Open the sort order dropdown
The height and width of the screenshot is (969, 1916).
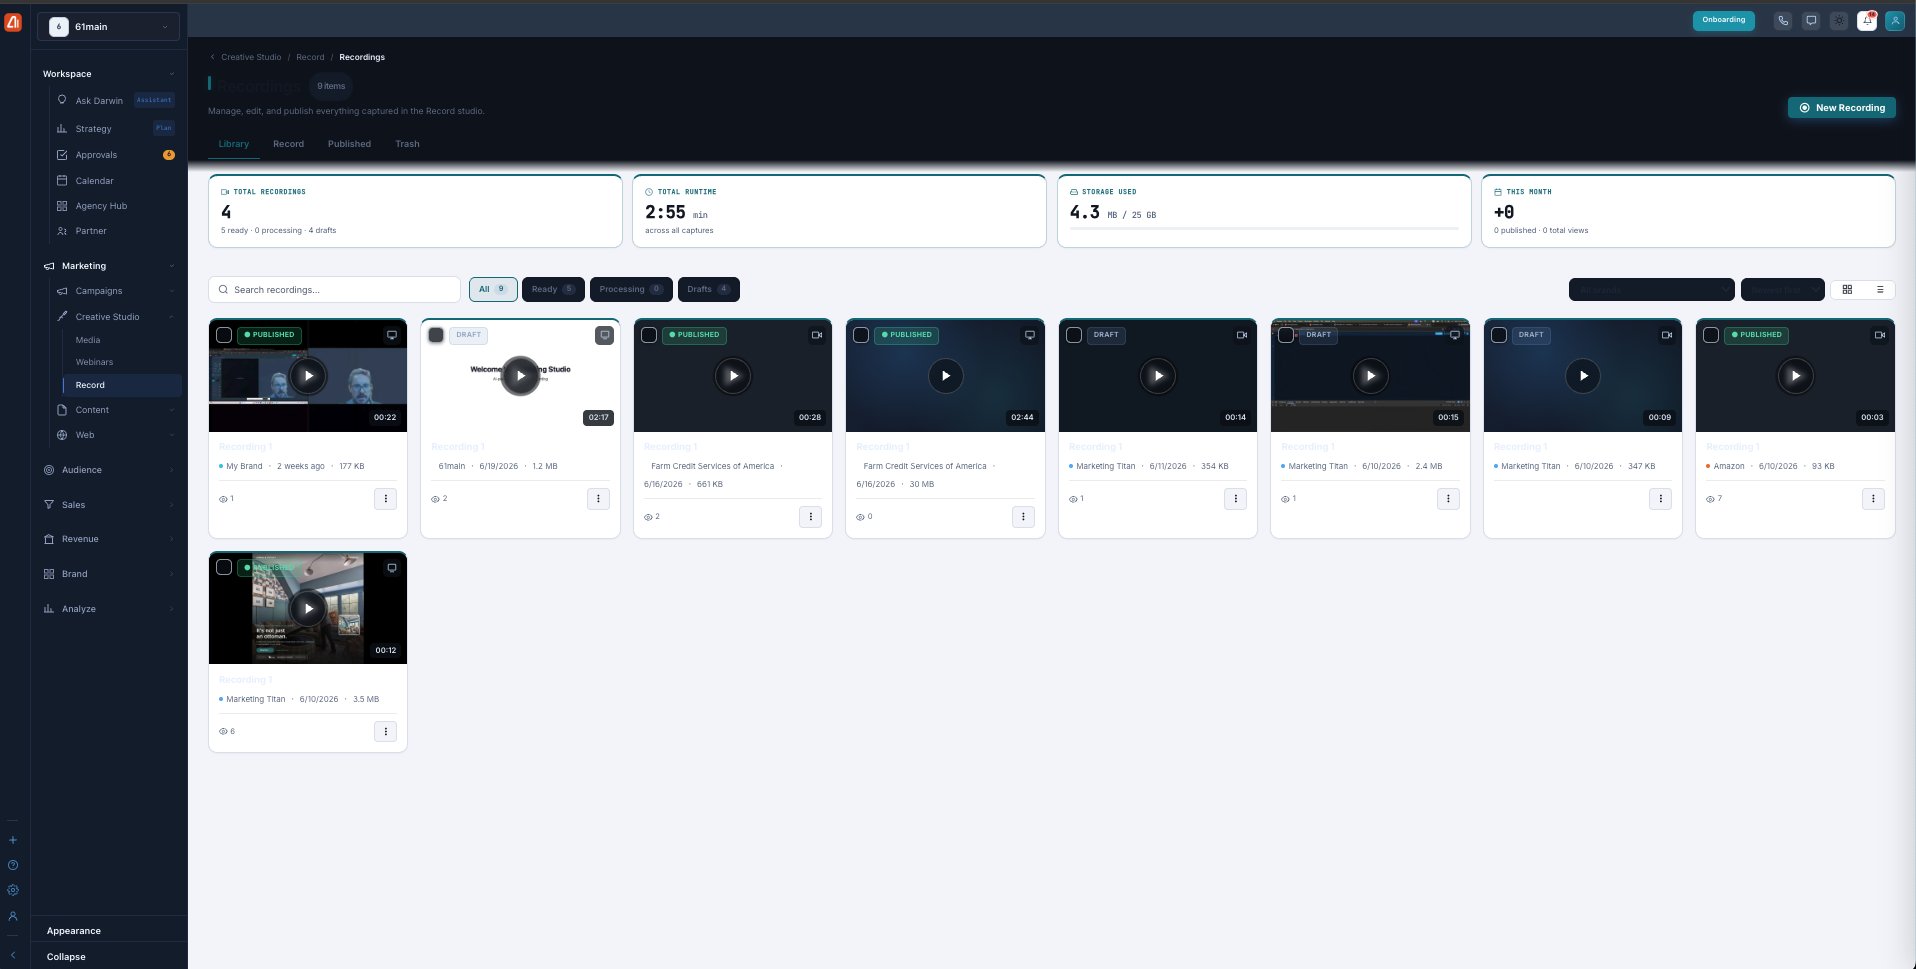(1782, 290)
